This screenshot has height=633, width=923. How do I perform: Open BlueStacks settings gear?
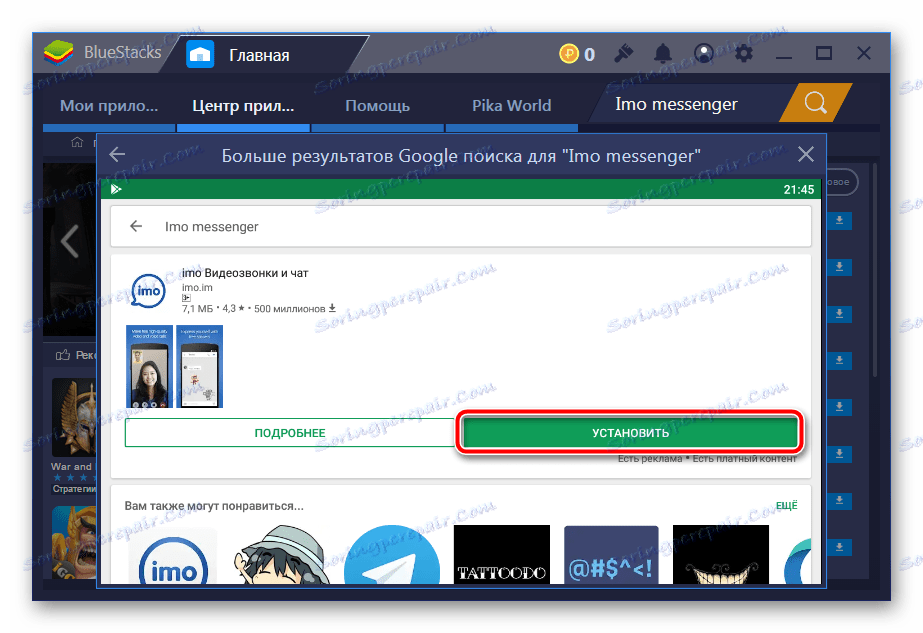pyautogui.click(x=743, y=54)
